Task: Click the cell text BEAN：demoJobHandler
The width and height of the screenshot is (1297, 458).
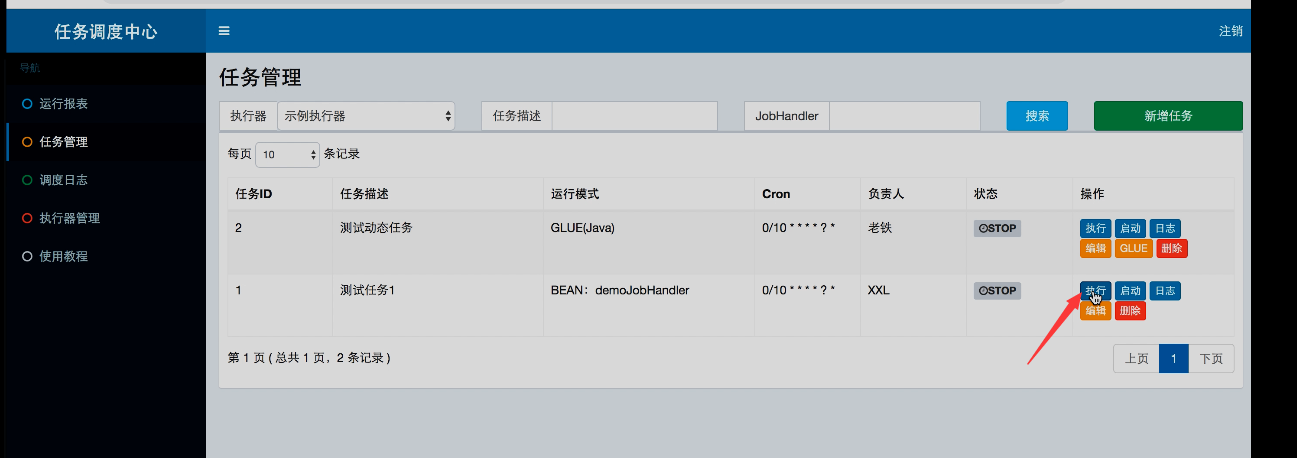Action: coord(620,290)
